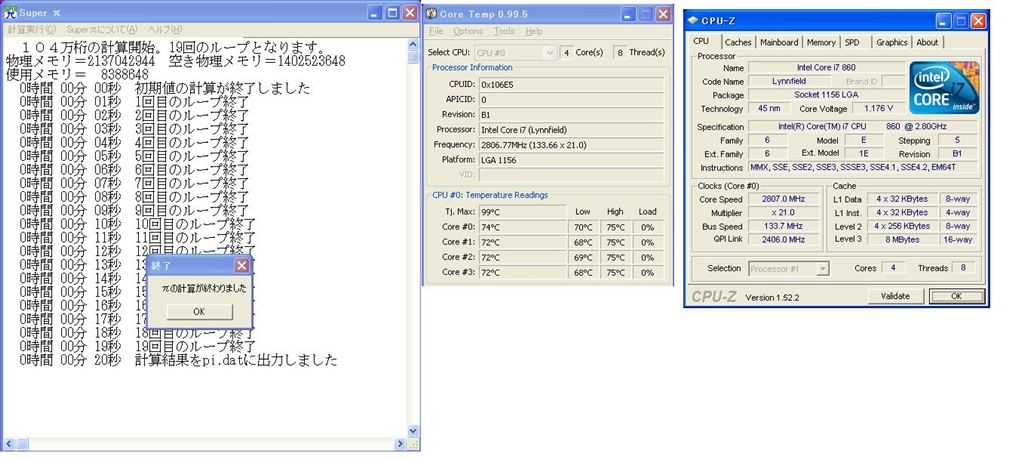Click the left arrow of Super π horizontal scrollbar
Image resolution: width=1024 pixels, height=459 pixels.
(x=8, y=444)
